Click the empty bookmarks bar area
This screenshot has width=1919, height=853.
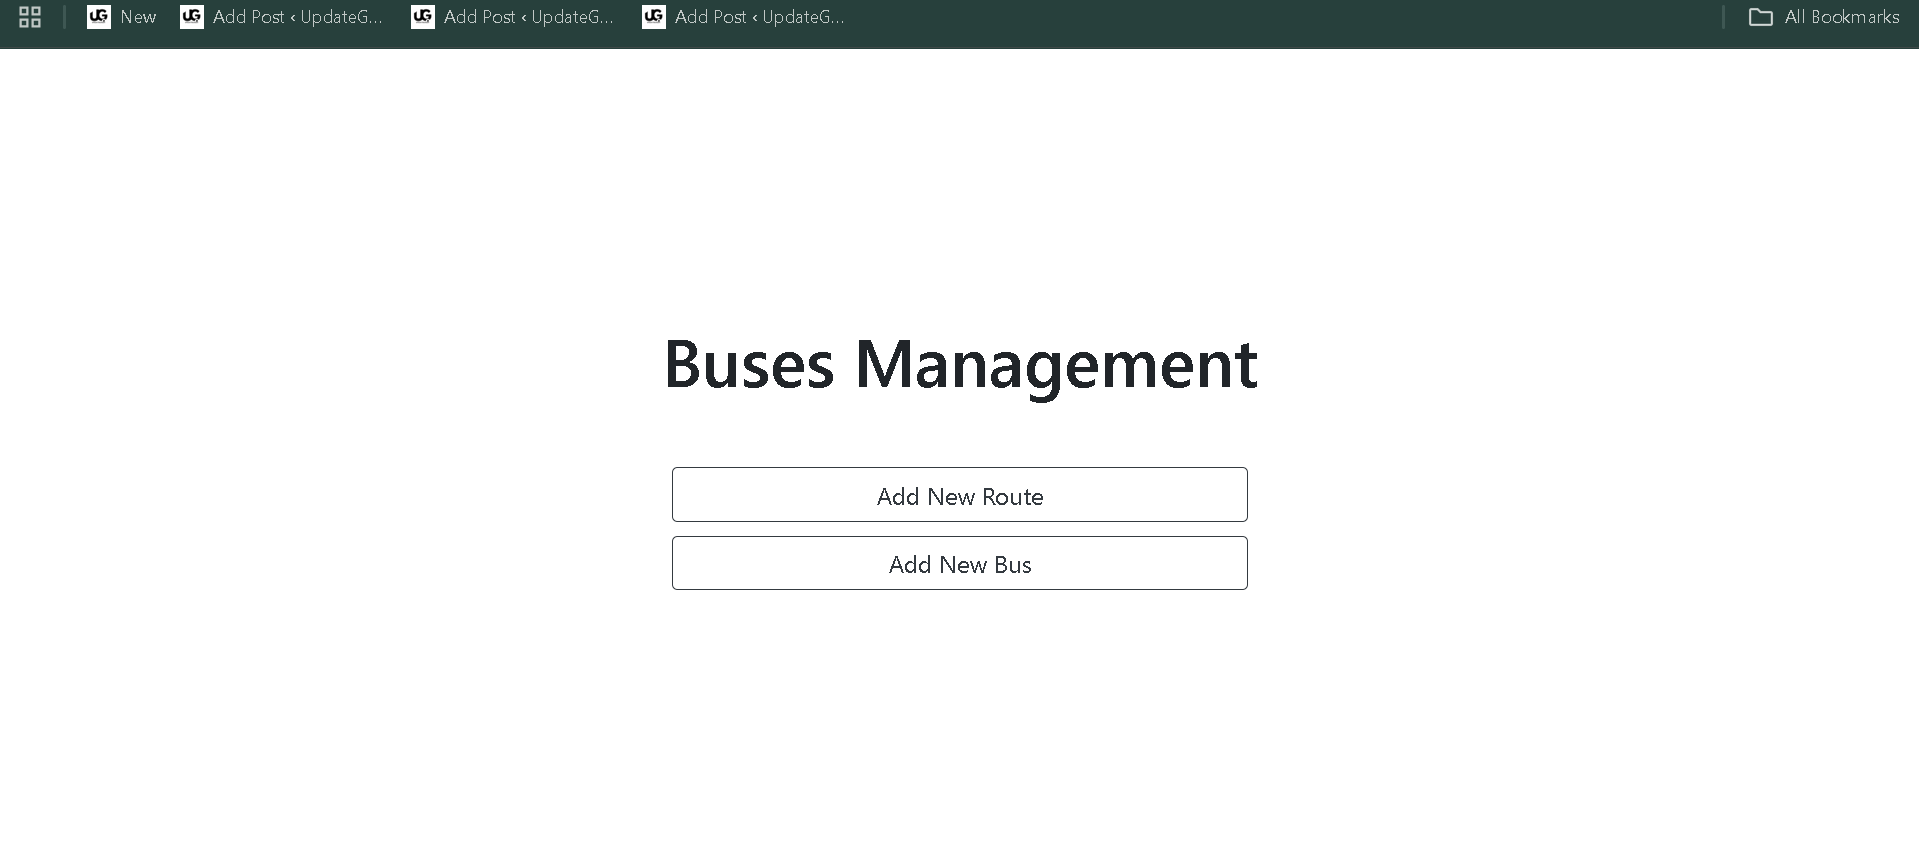coord(1280,17)
